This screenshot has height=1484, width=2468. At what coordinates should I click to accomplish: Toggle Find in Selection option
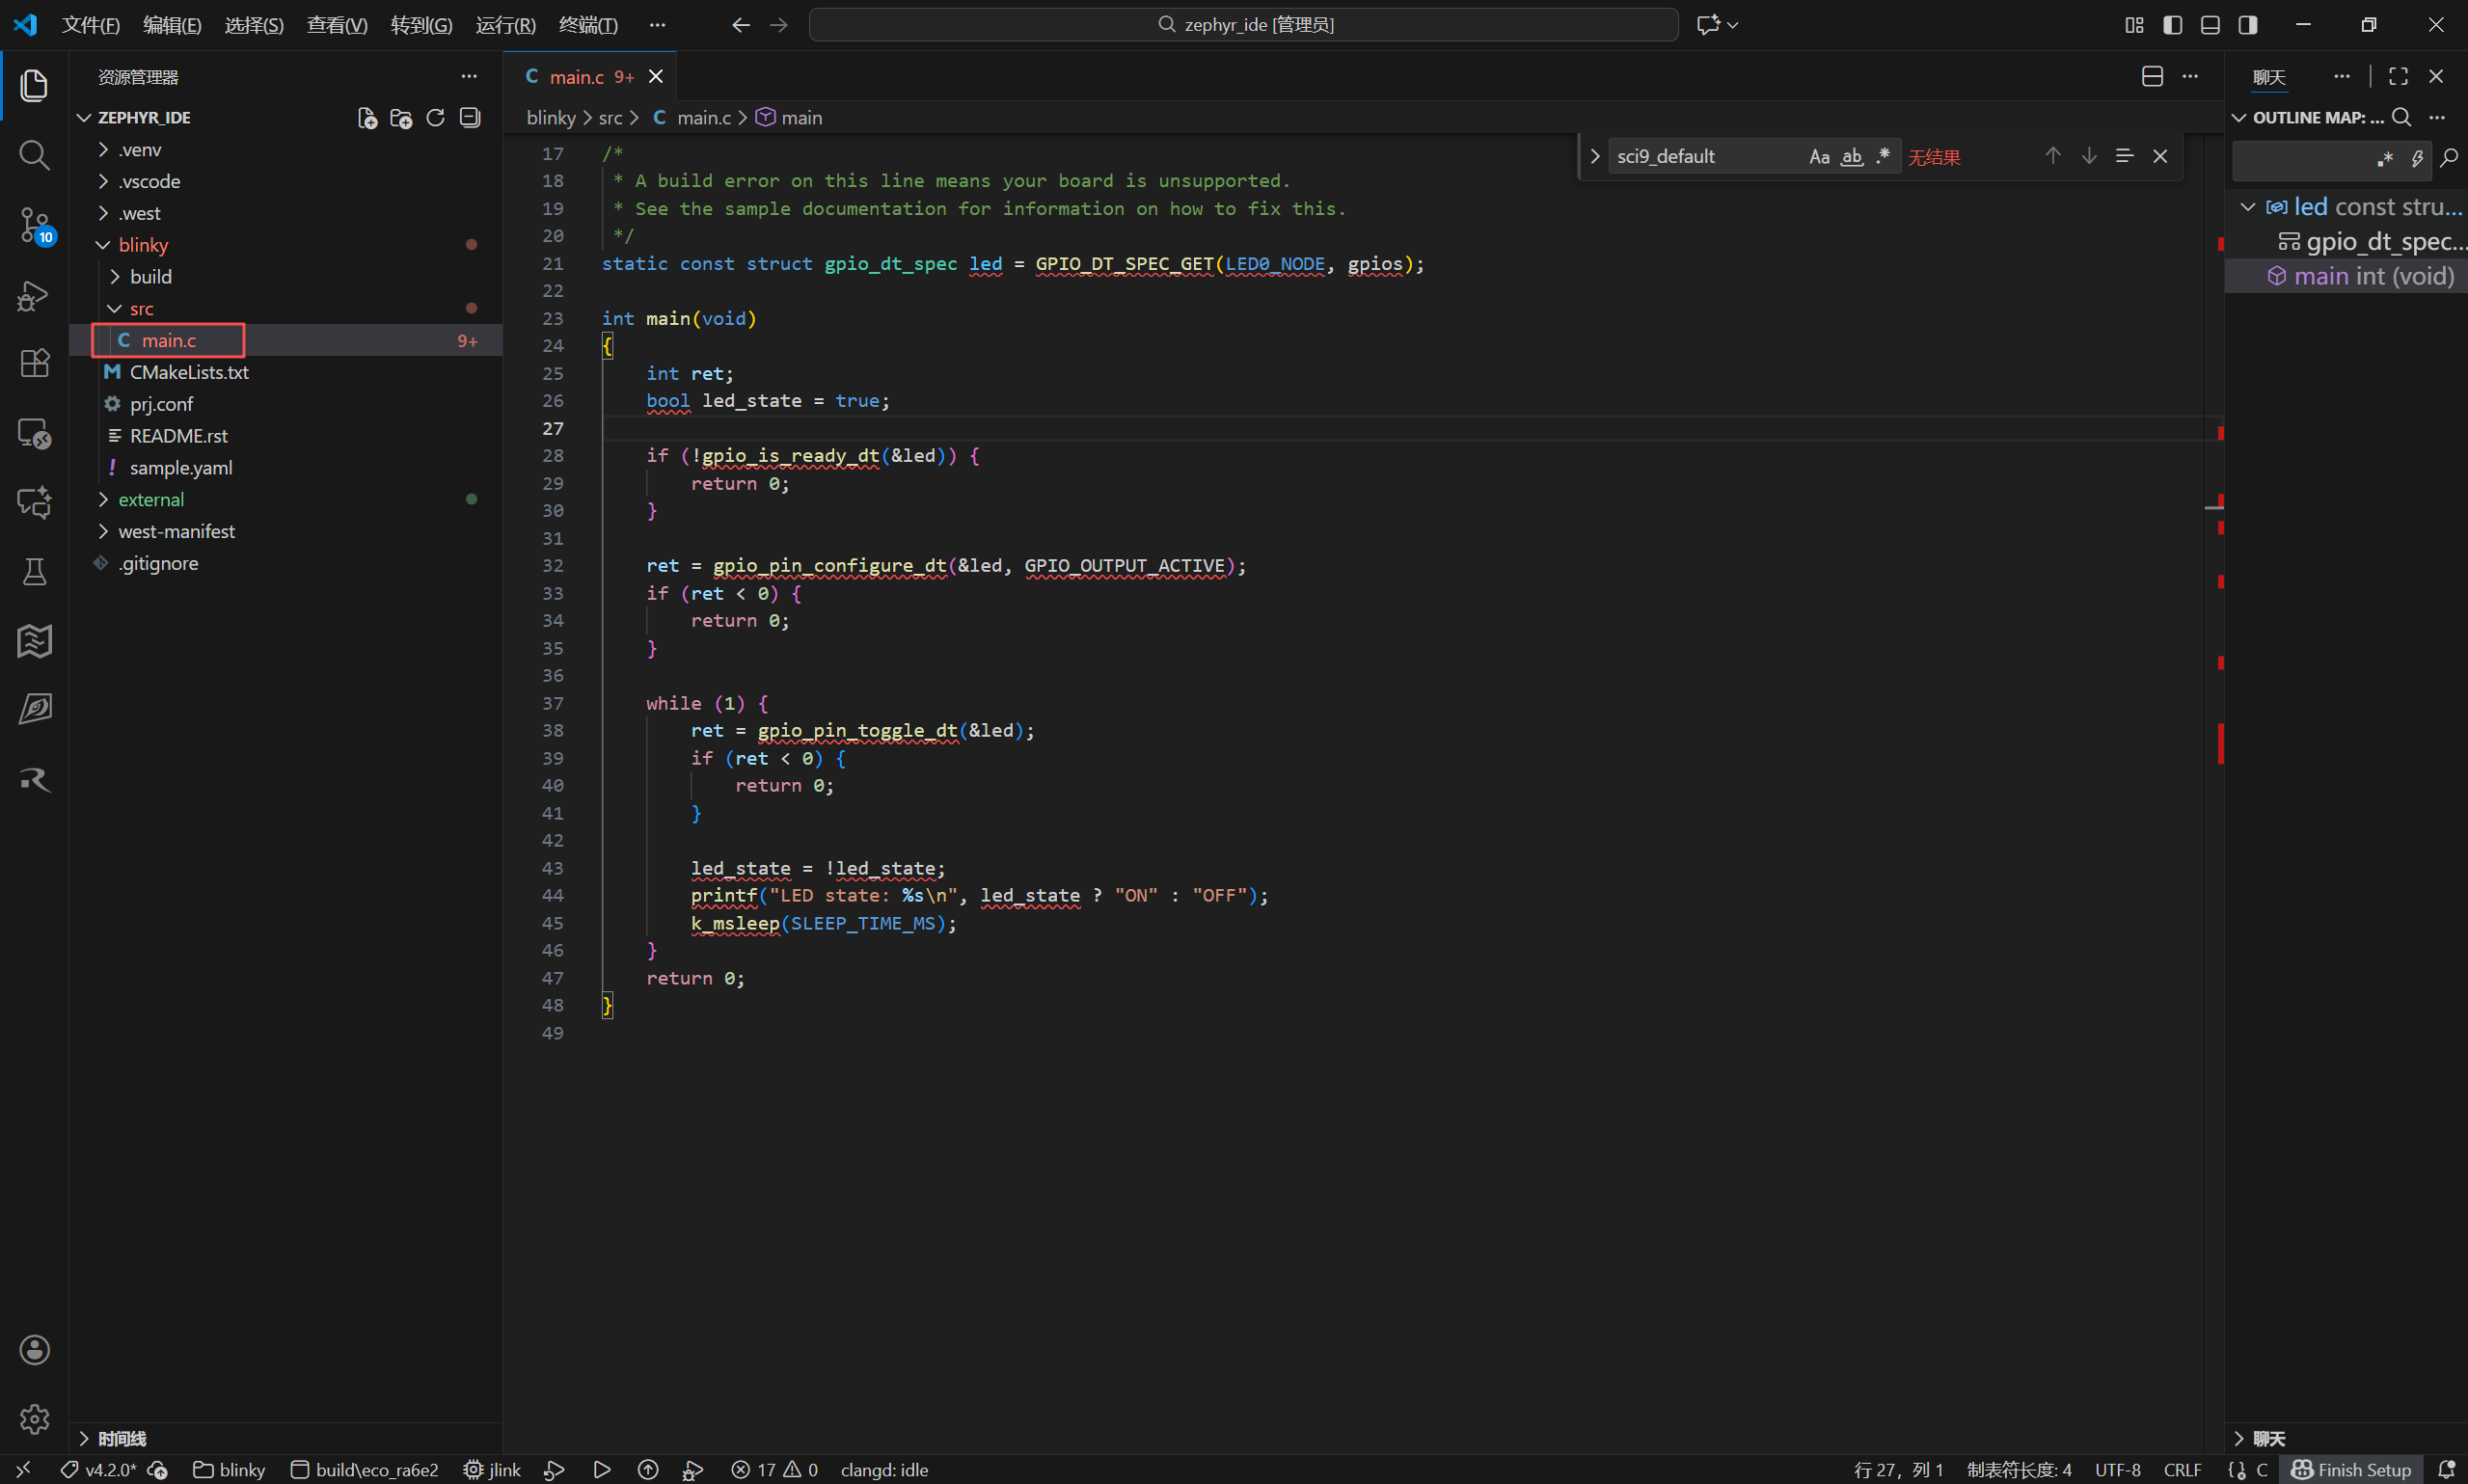[2124, 156]
